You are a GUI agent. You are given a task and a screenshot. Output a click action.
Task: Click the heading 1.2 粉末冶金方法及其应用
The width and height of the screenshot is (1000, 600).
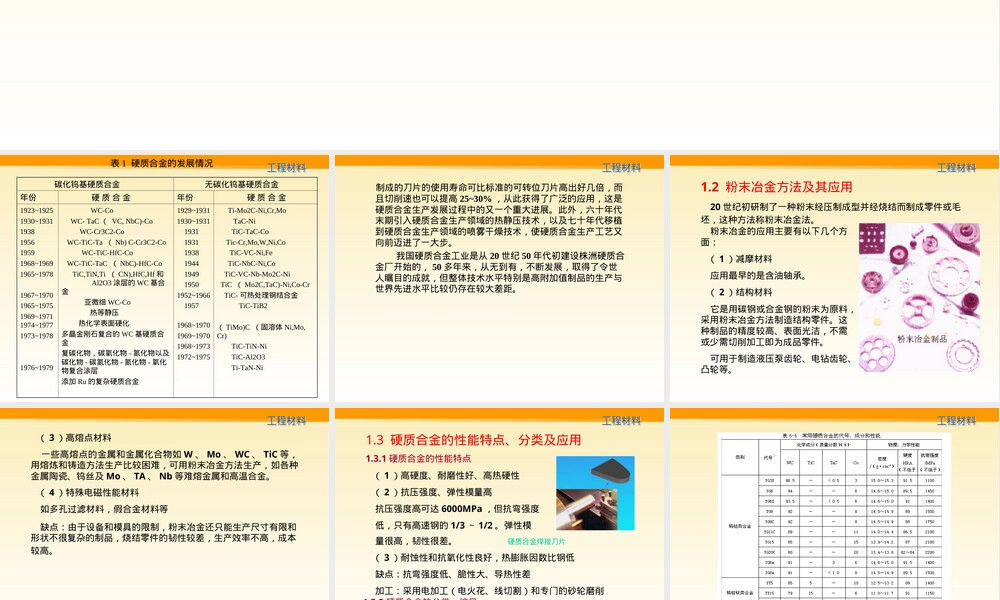[x=776, y=187]
